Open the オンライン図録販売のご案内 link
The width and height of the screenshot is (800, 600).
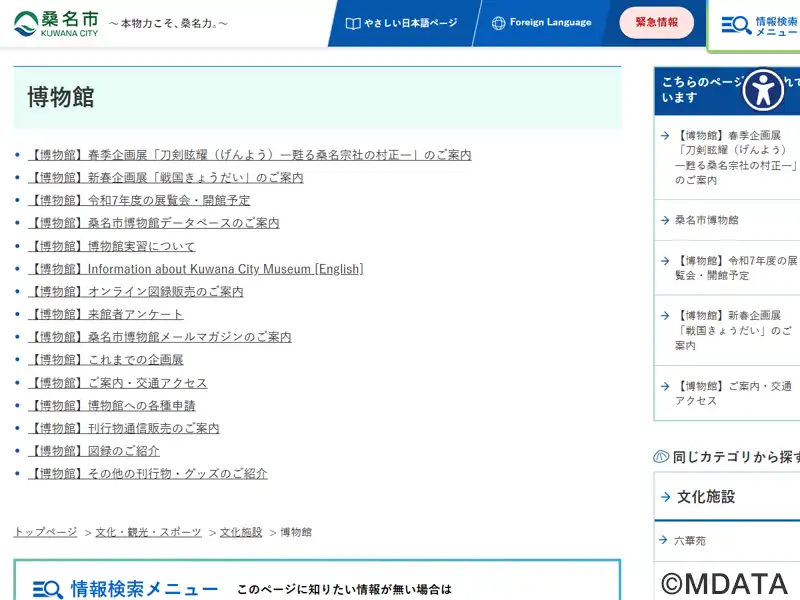tap(136, 292)
